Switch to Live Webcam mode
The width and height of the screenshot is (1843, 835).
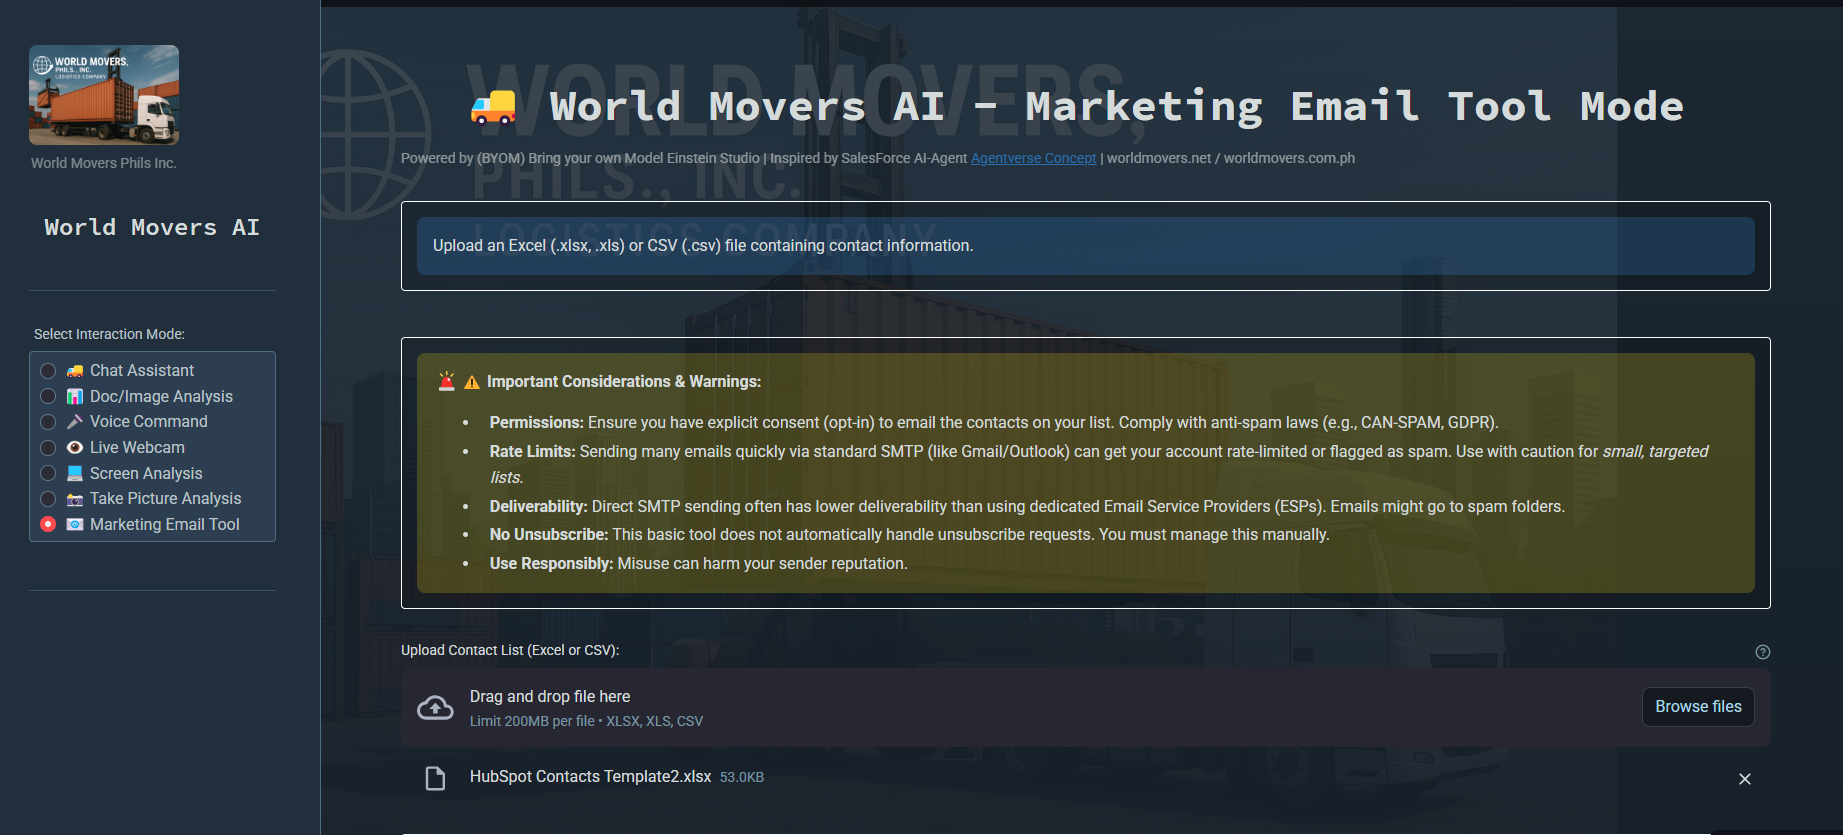pyautogui.click(x=48, y=448)
